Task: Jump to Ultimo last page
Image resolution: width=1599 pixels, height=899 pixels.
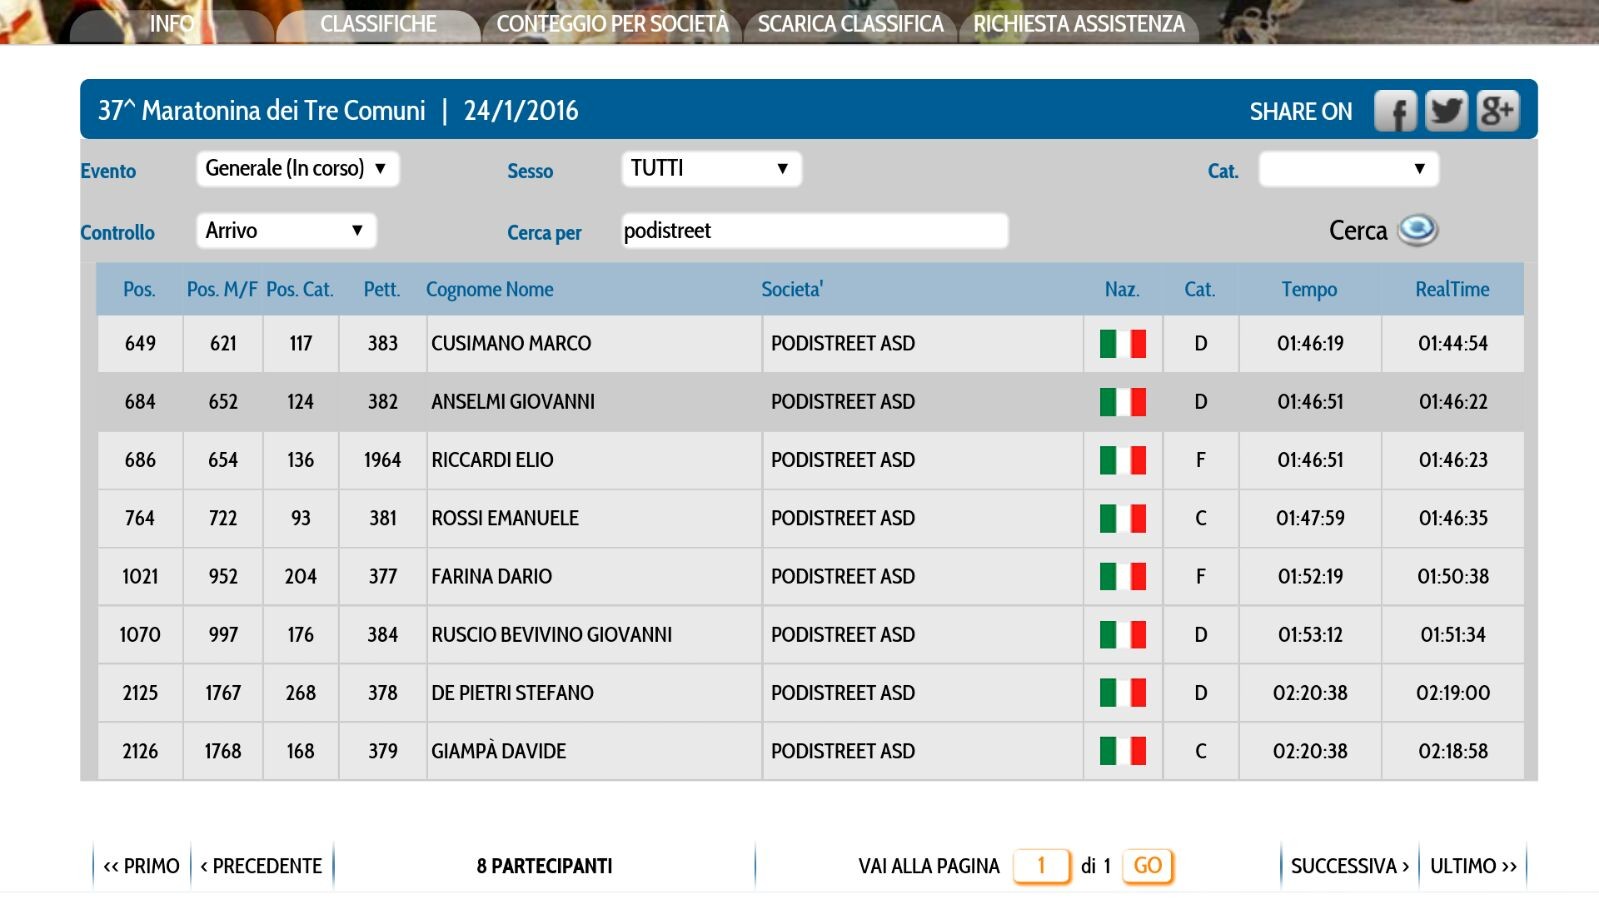Action: pos(1473,866)
